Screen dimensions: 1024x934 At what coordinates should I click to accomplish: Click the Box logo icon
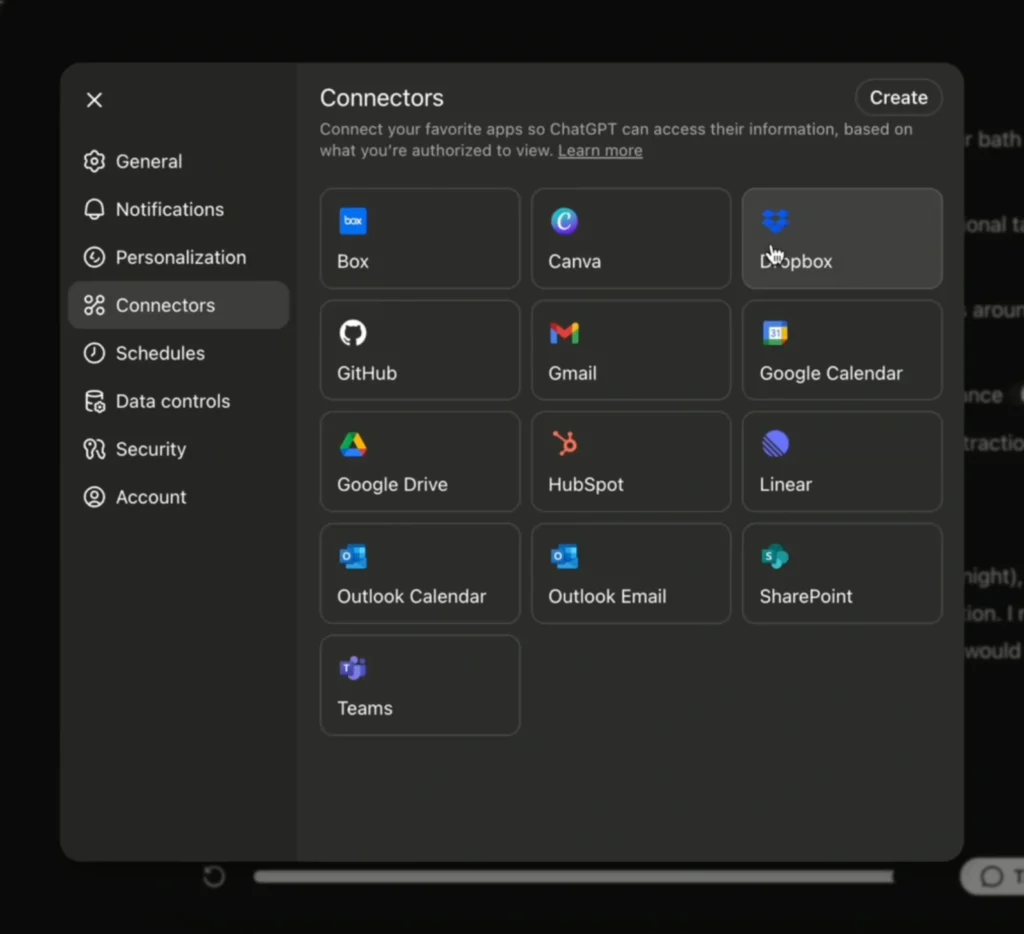(x=353, y=221)
